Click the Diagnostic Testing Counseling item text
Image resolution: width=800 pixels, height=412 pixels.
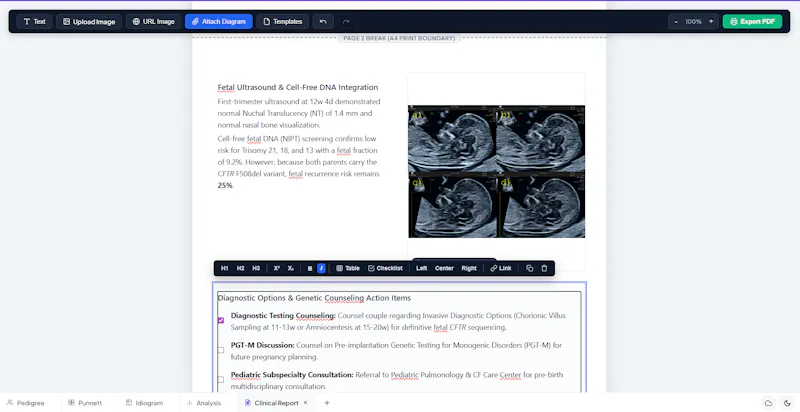(x=398, y=321)
